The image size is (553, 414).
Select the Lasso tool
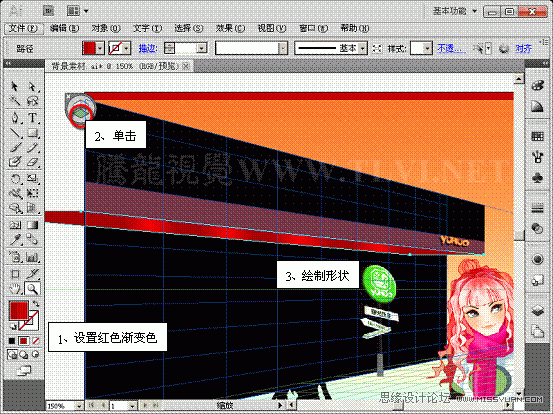(x=32, y=101)
